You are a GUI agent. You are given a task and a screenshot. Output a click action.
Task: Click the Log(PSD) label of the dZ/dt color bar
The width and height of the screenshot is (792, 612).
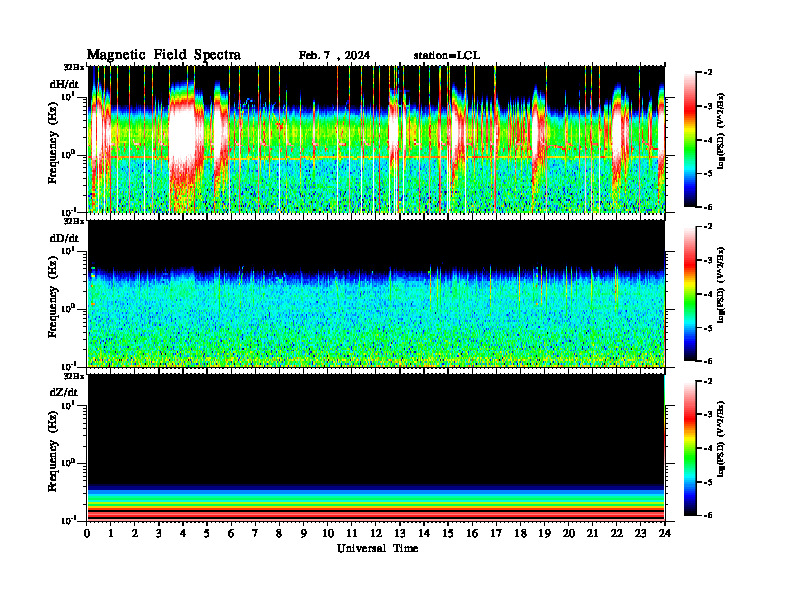[721, 440]
